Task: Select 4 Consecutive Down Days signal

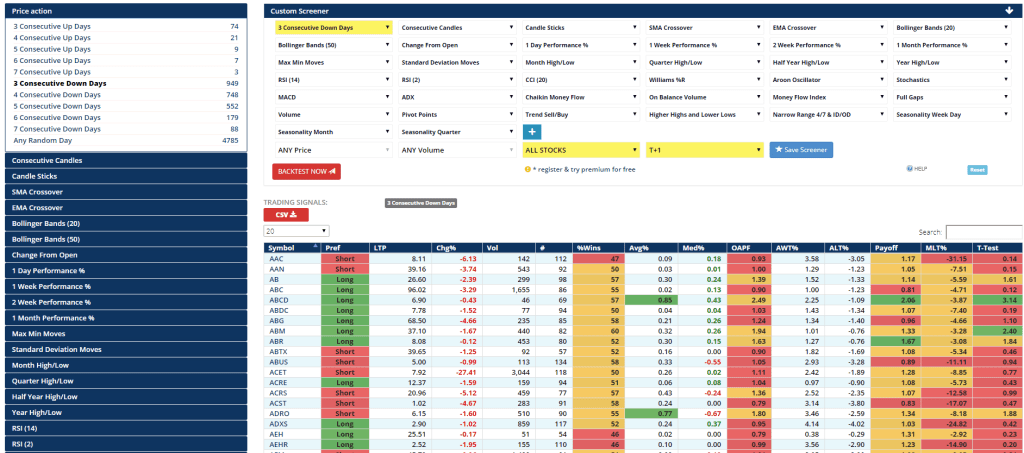Action: click(57, 95)
